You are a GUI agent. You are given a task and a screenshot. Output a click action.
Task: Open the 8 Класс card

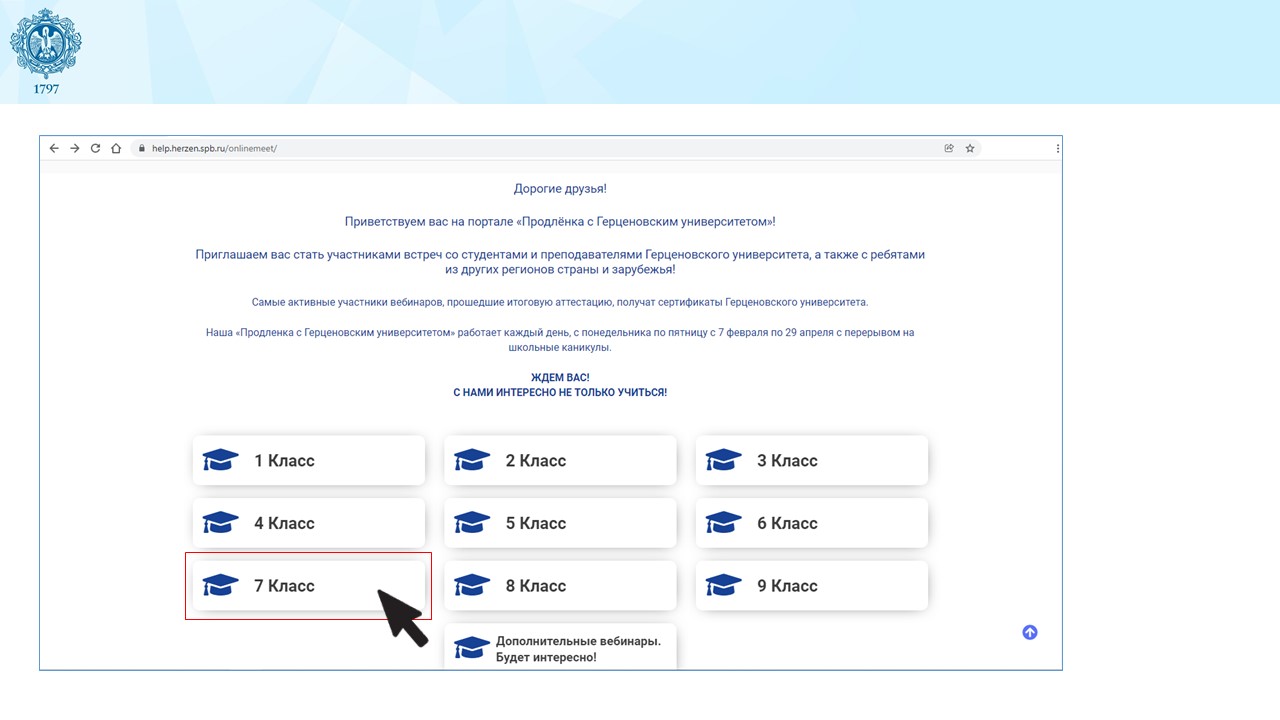560,586
